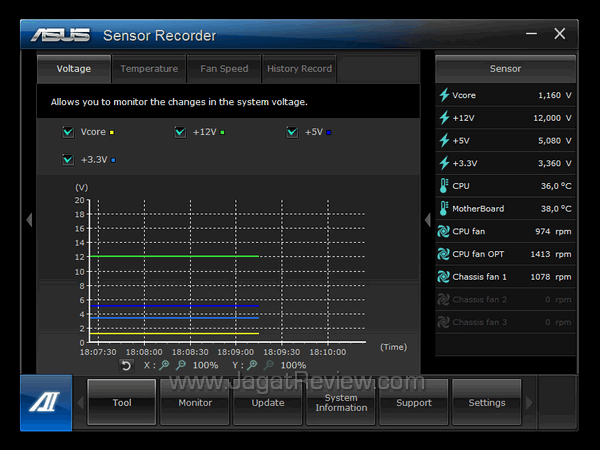Viewport: 600px width, 450px height.
Task: Reset the graph zoom with the undo arrow
Action: pyautogui.click(x=126, y=365)
